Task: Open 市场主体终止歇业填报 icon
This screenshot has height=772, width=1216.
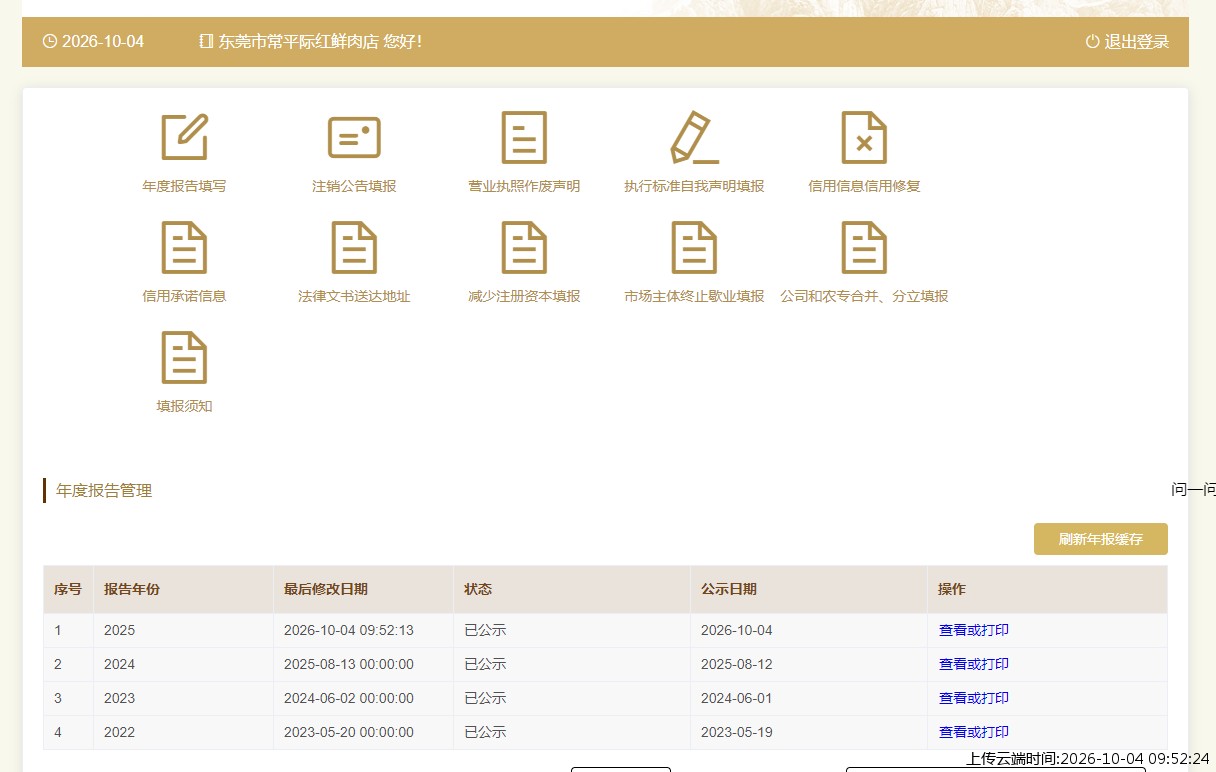Action: [x=694, y=247]
